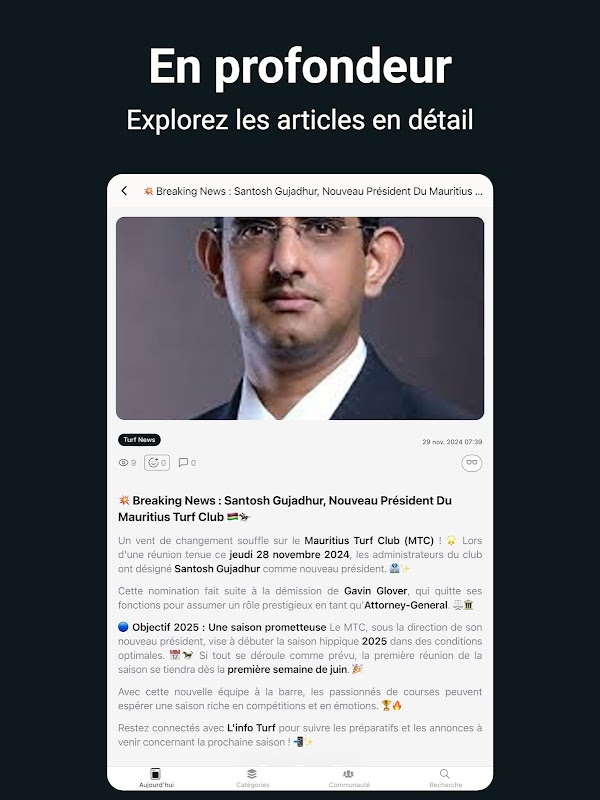Select the Turf News category tag
600x800 pixels.
pos(139,440)
